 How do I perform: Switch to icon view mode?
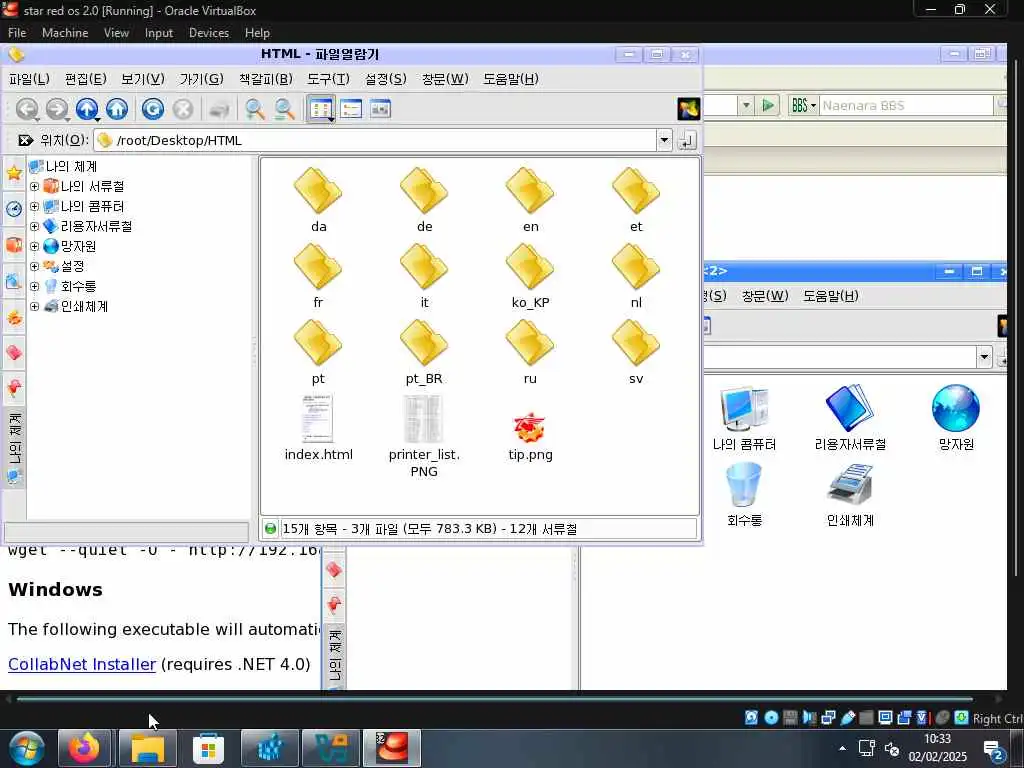pos(321,109)
